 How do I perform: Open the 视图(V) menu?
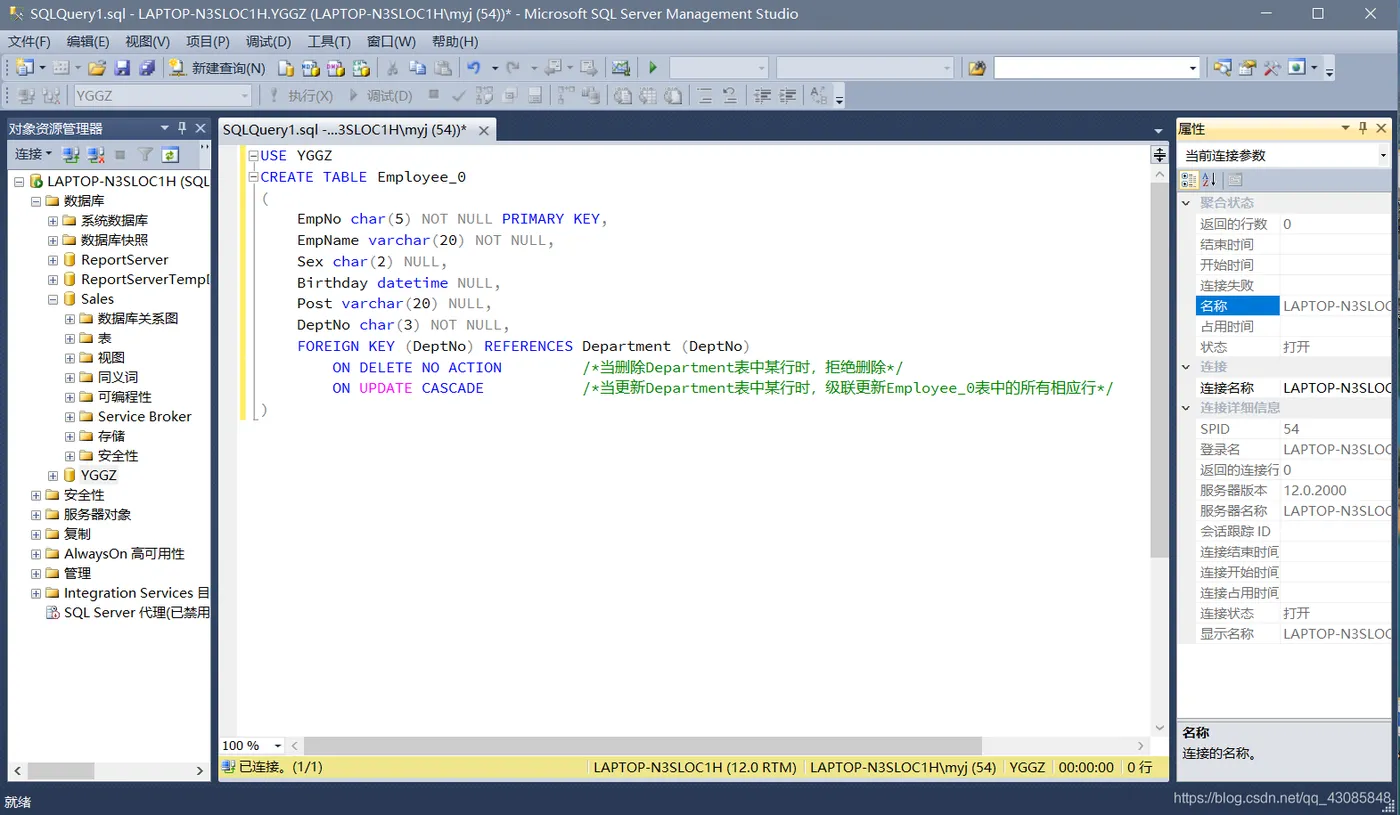tap(147, 41)
